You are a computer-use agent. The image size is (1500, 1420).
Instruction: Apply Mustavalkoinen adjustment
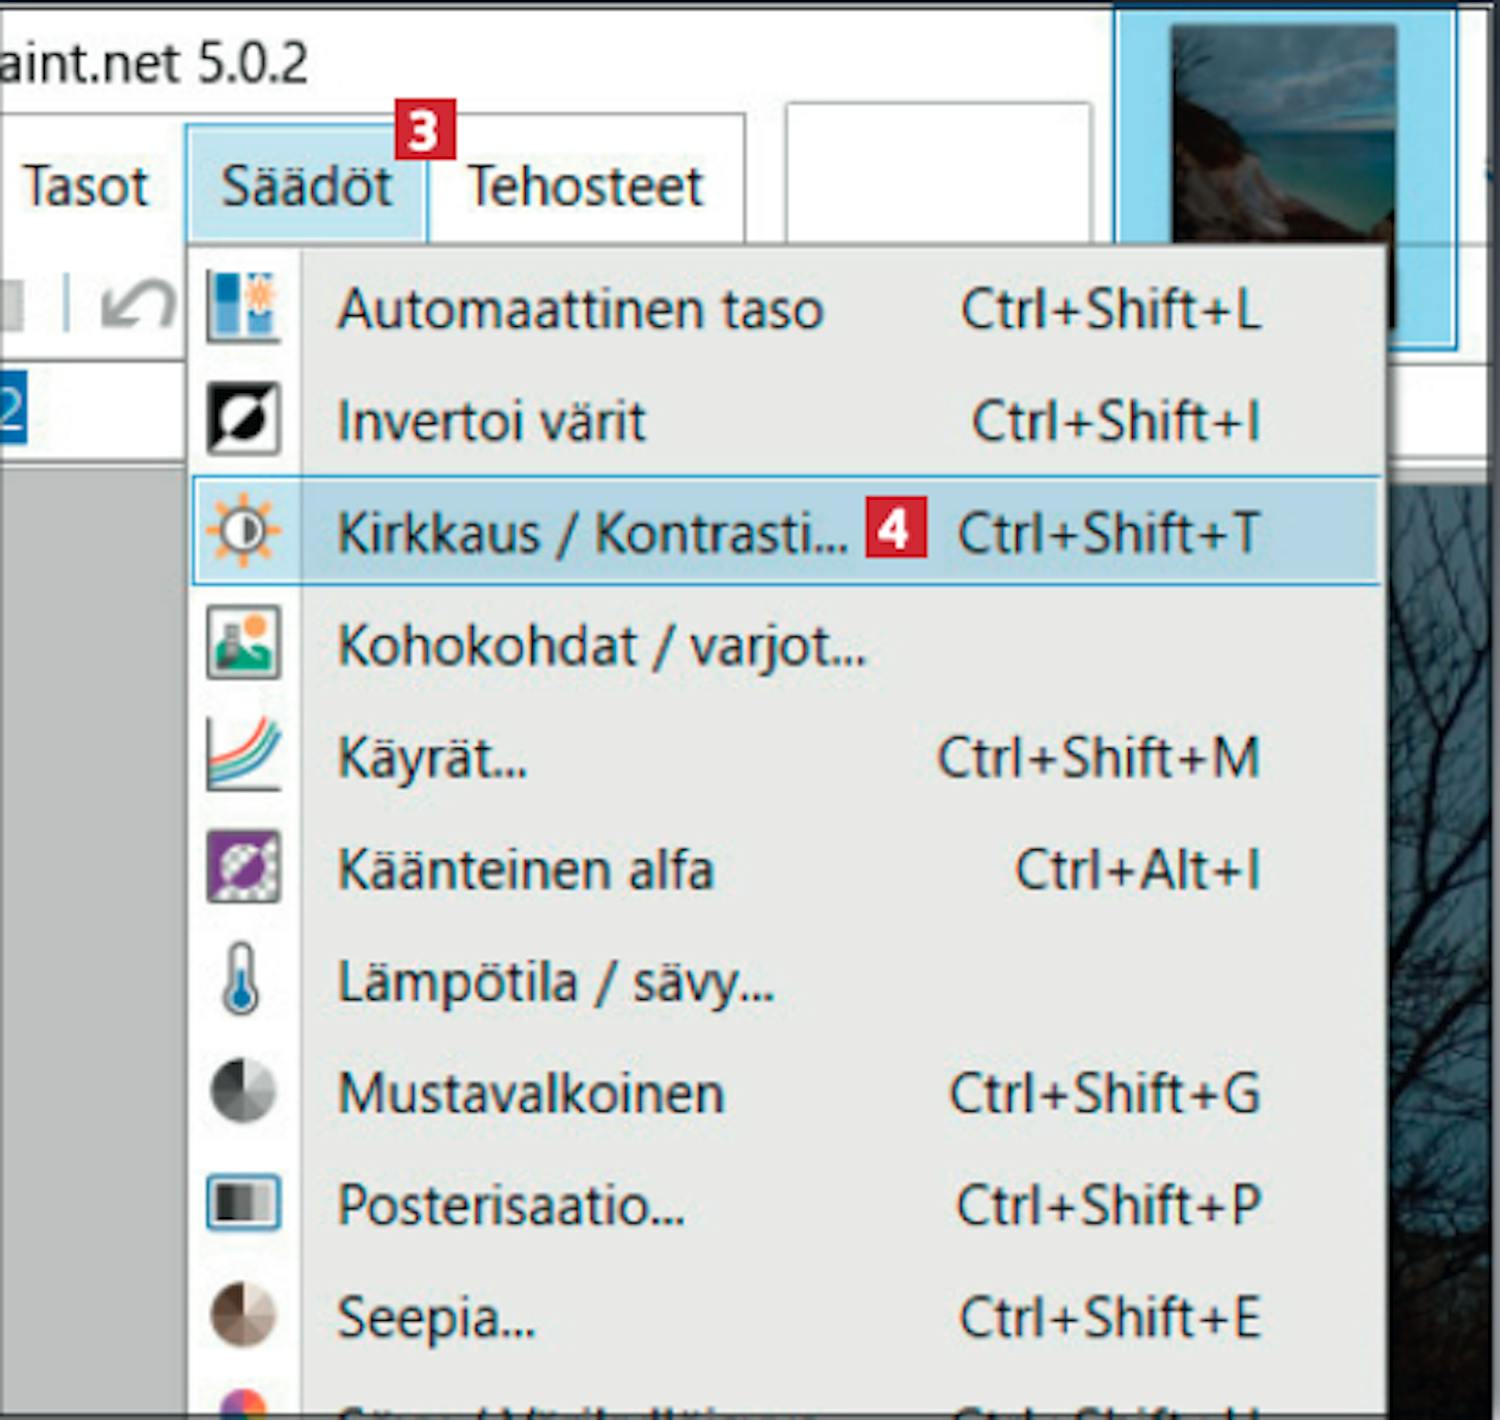(531, 1093)
